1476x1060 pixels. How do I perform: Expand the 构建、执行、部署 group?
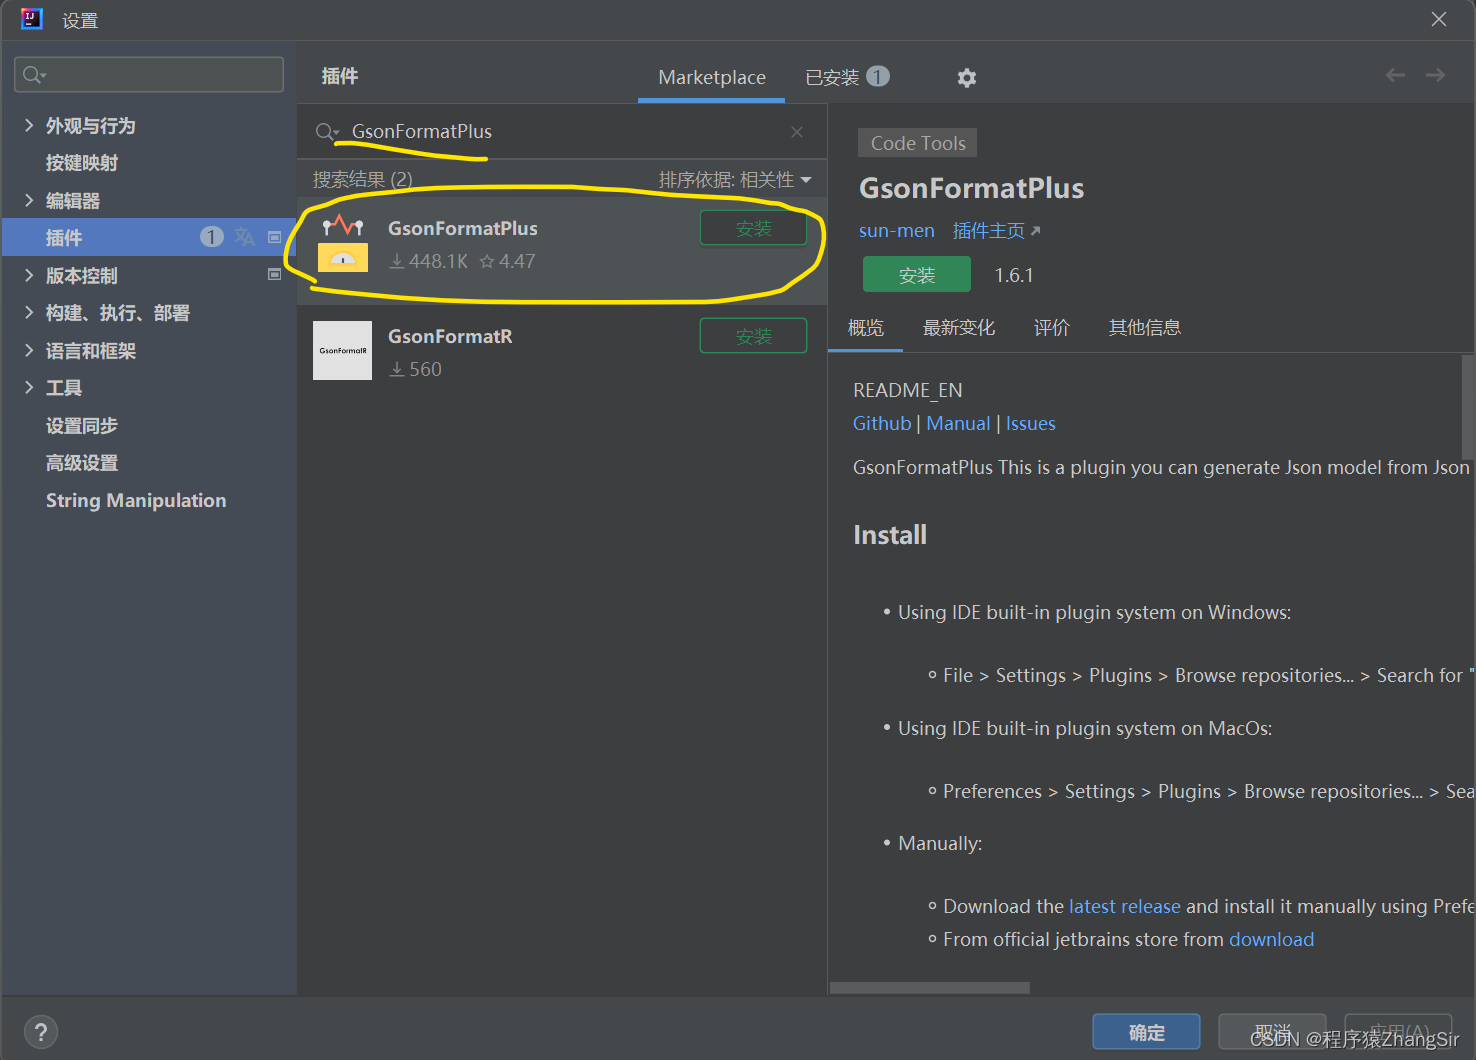coord(29,312)
